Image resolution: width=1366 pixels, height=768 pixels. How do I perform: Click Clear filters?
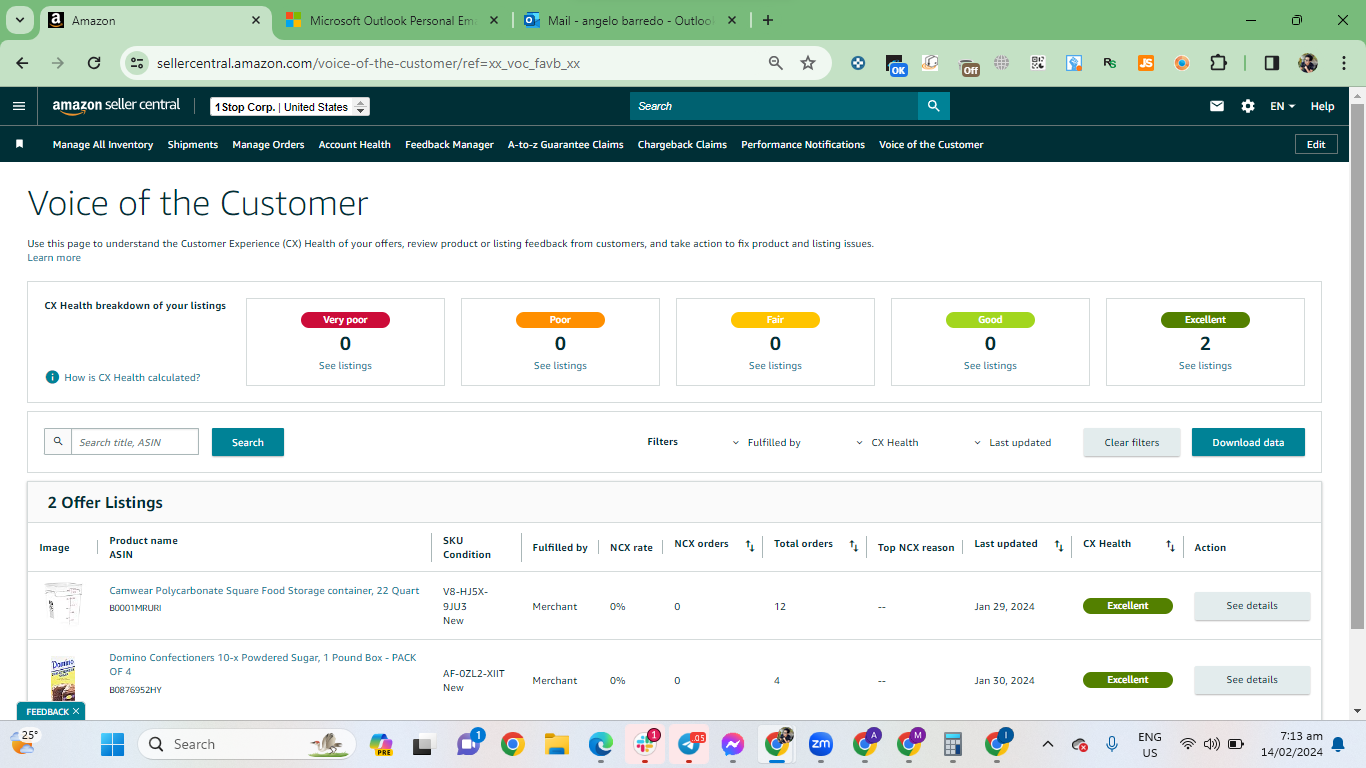pos(1132,442)
